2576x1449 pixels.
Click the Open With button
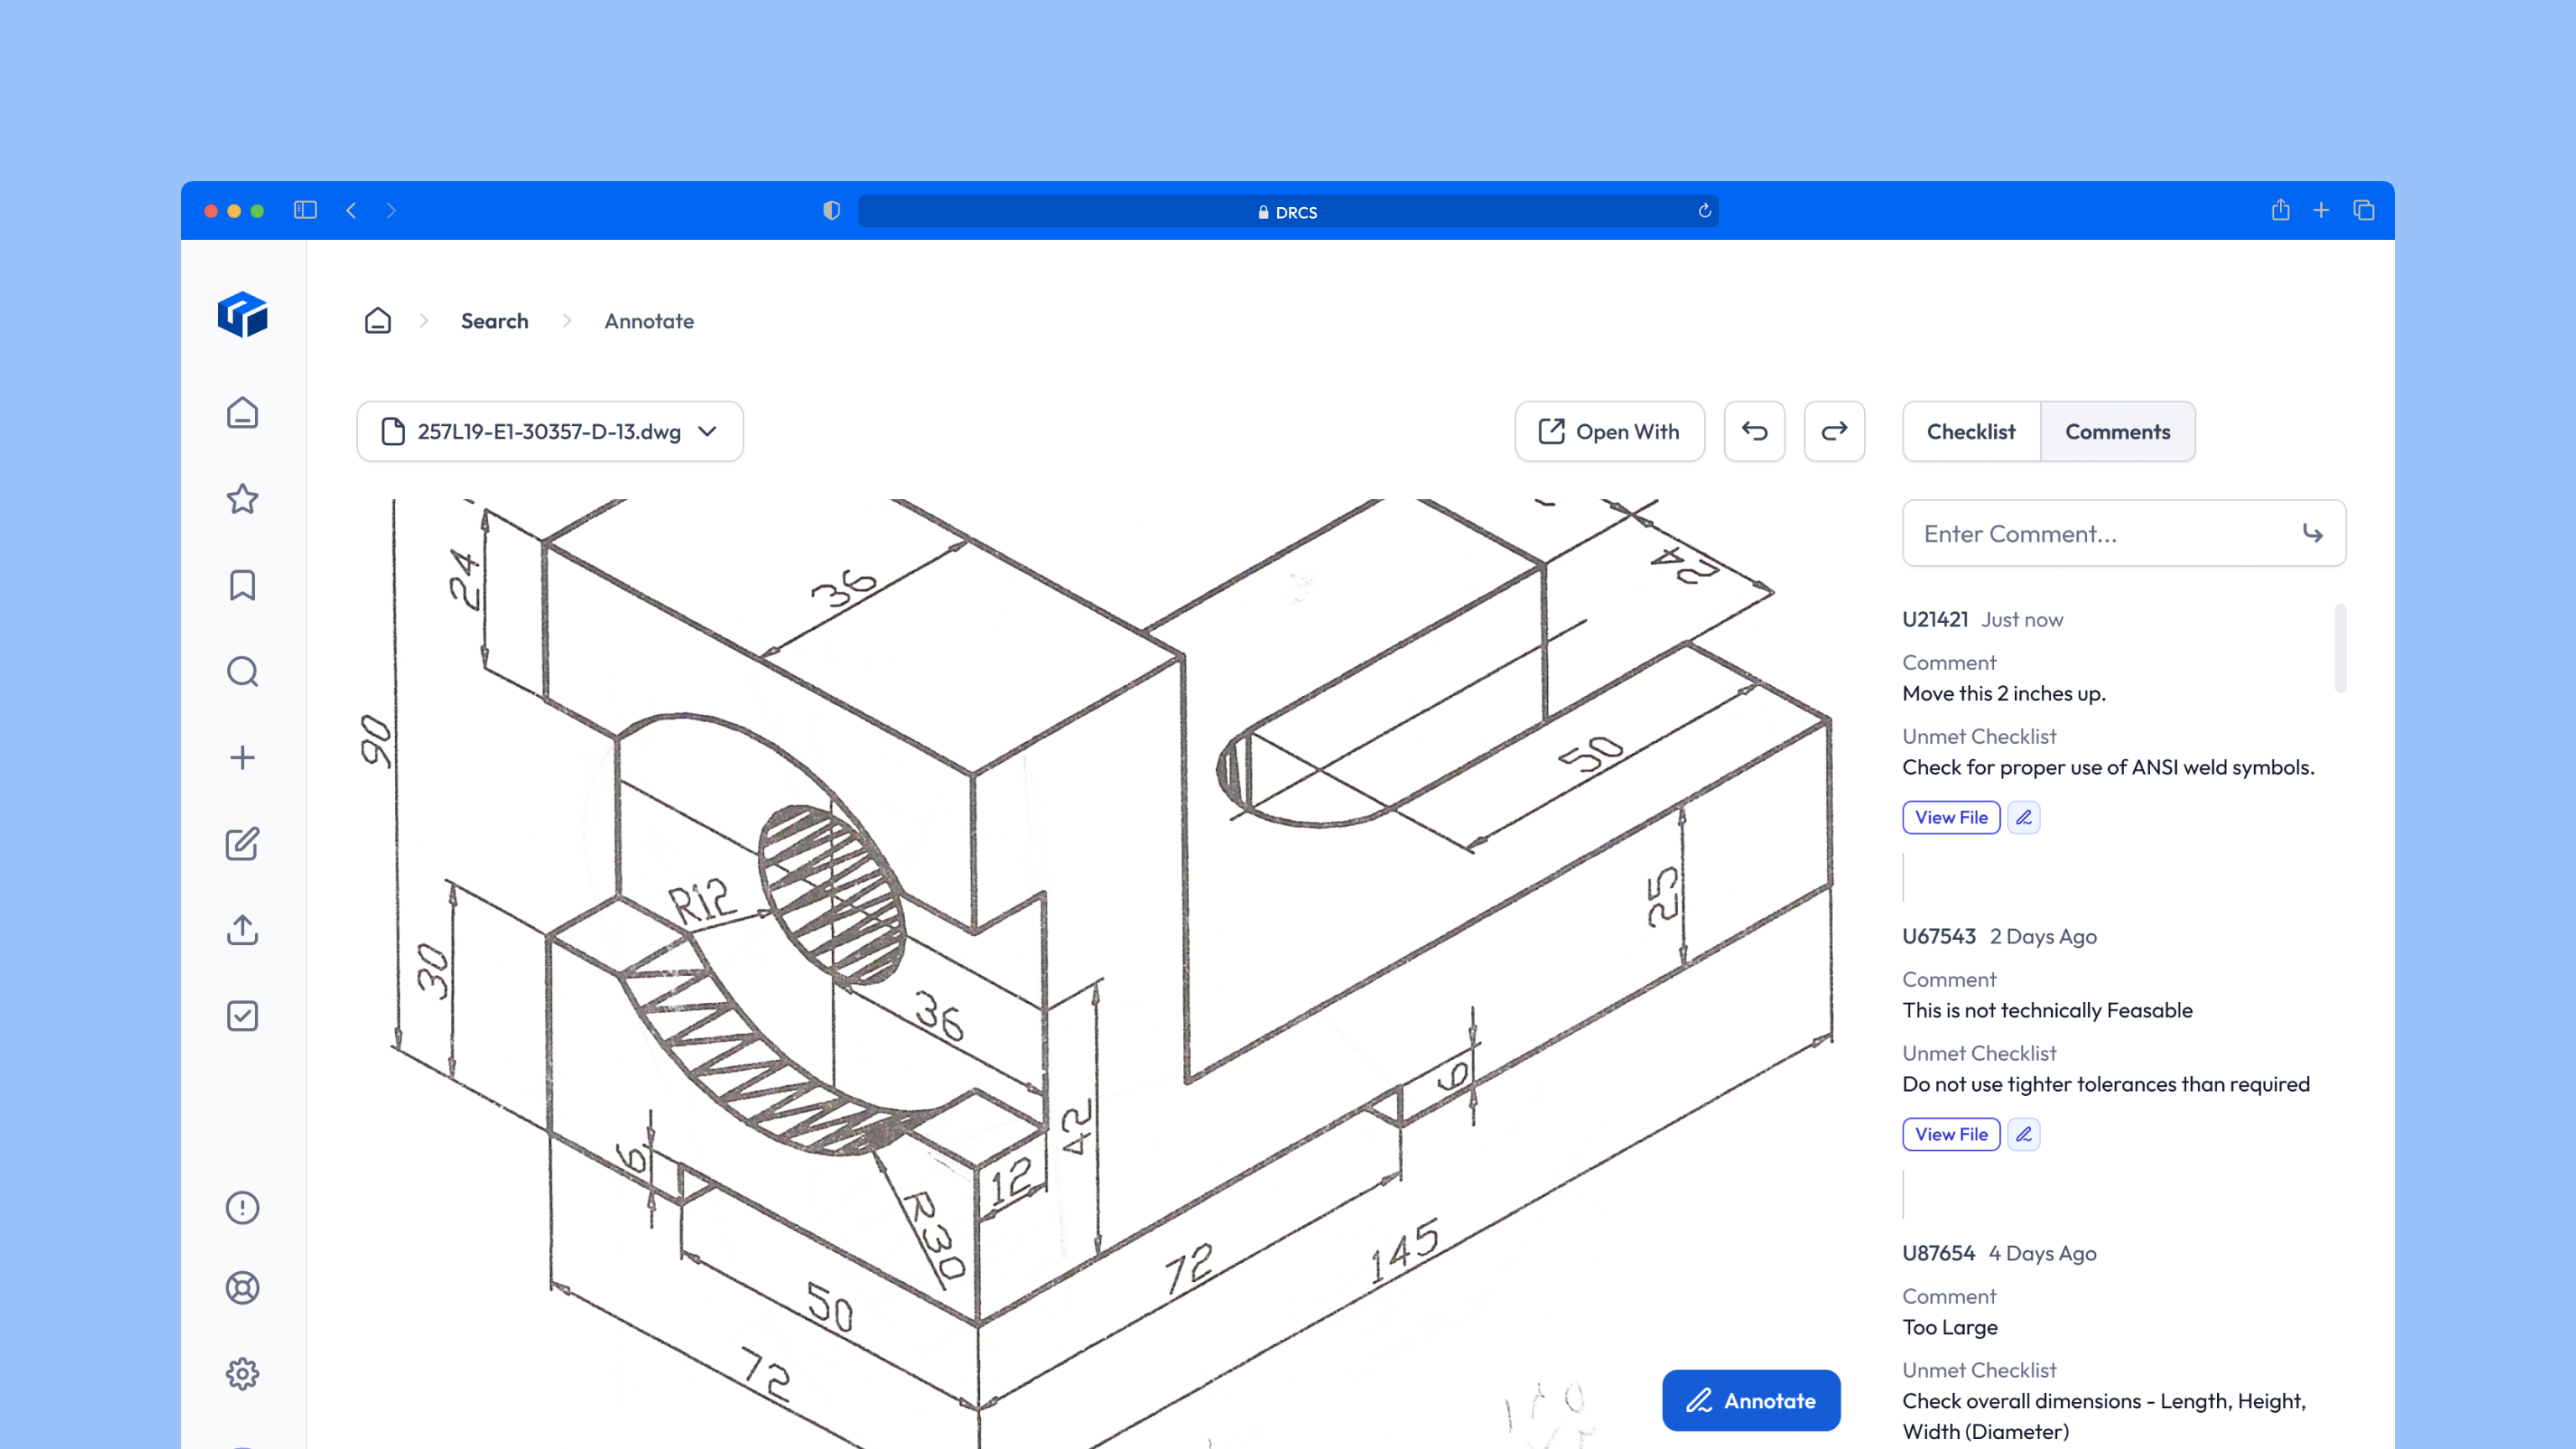pyautogui.click(x=1609, y=432)
